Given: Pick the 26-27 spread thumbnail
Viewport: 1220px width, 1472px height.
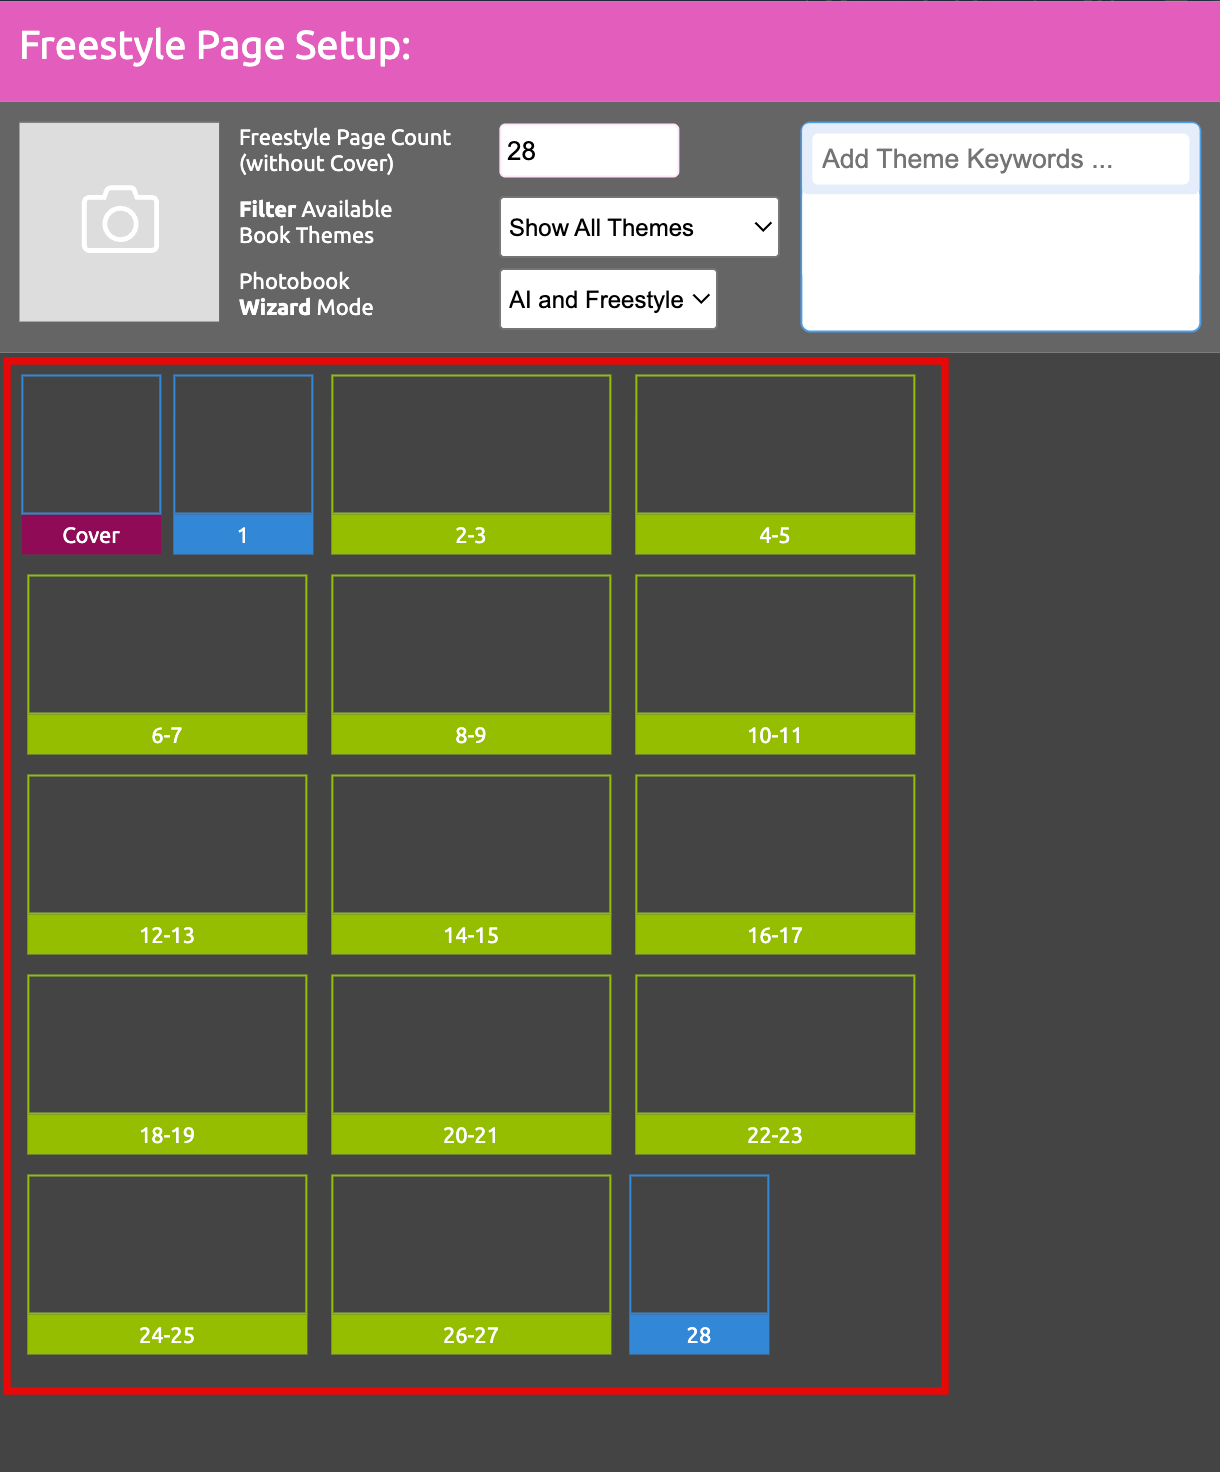Looking at the screenshot, I should (x=471, y=1245).
